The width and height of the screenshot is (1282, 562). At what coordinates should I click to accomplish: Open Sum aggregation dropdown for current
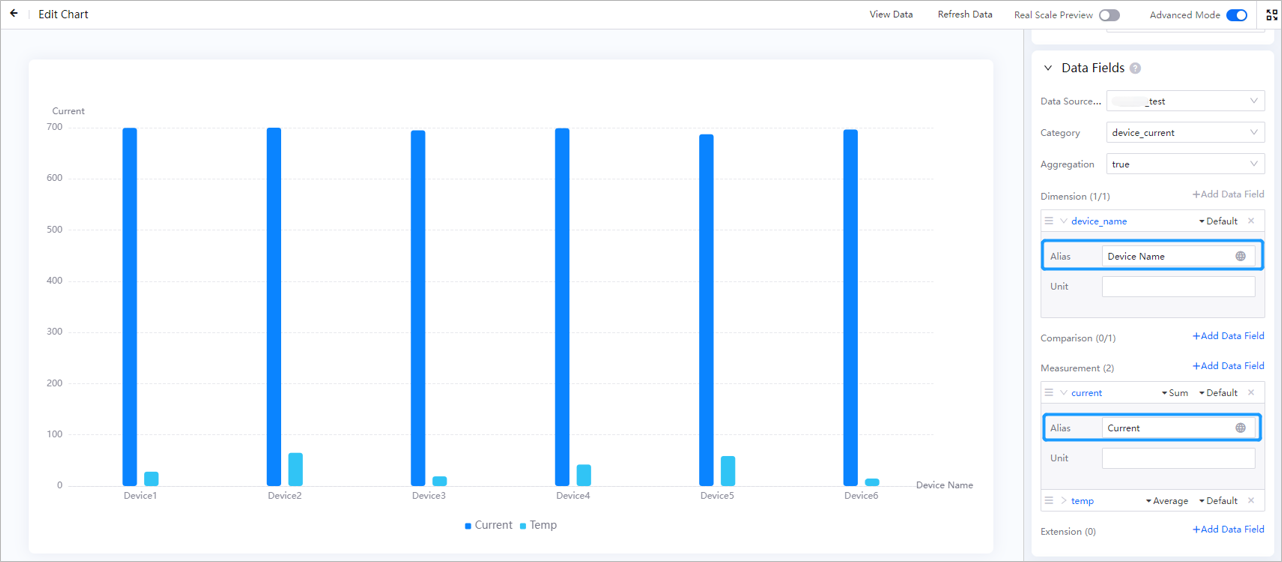click(1175, 393)
